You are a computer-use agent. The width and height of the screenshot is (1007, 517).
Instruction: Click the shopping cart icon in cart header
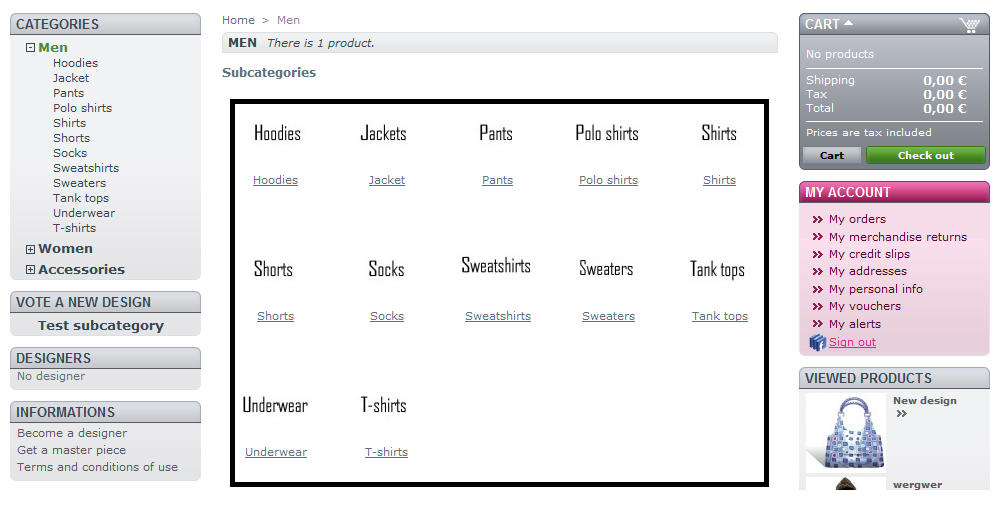point(968,25)
